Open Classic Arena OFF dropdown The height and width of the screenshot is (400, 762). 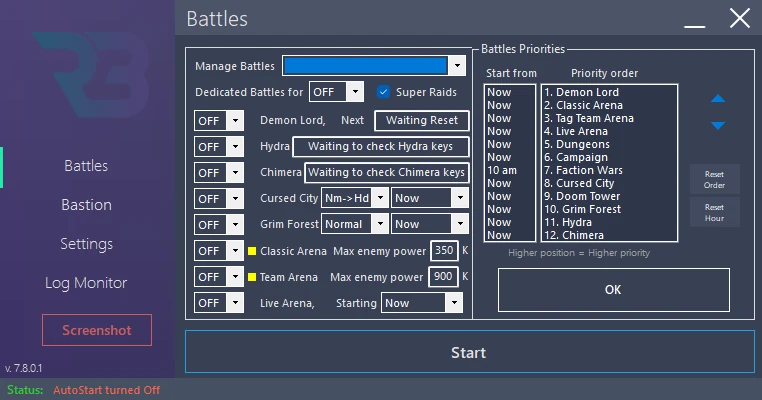point(219,251)
